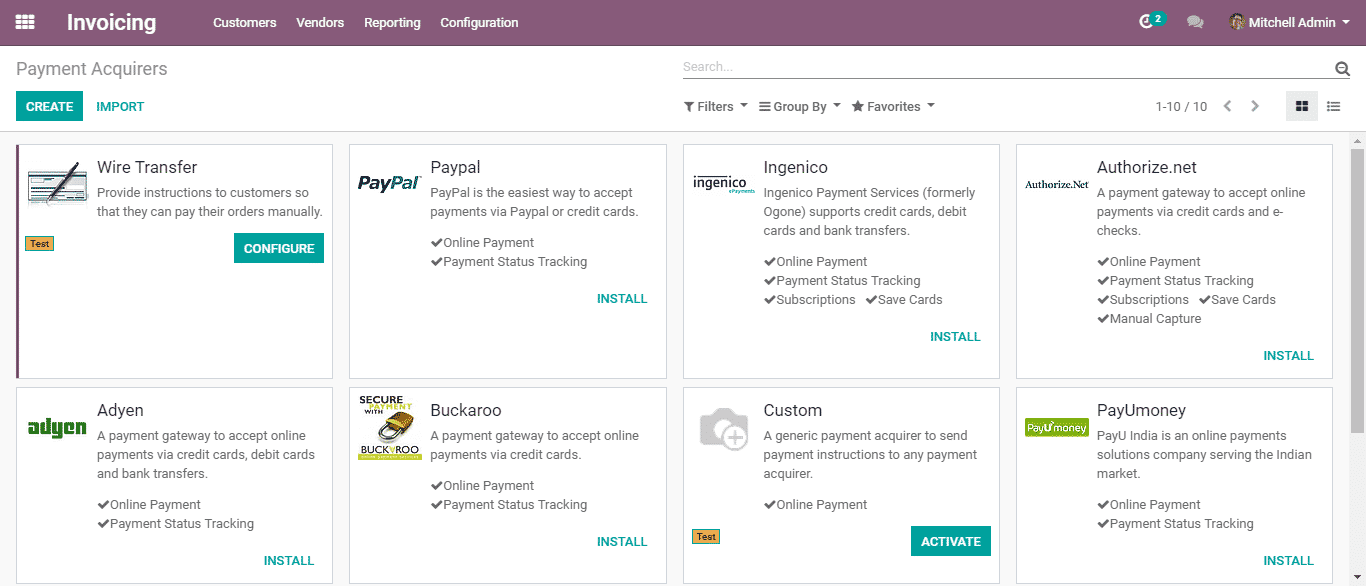The width and height of the screenshot is (1366, 586).
Task: Open the Customers menu
Action: [244, 22]
